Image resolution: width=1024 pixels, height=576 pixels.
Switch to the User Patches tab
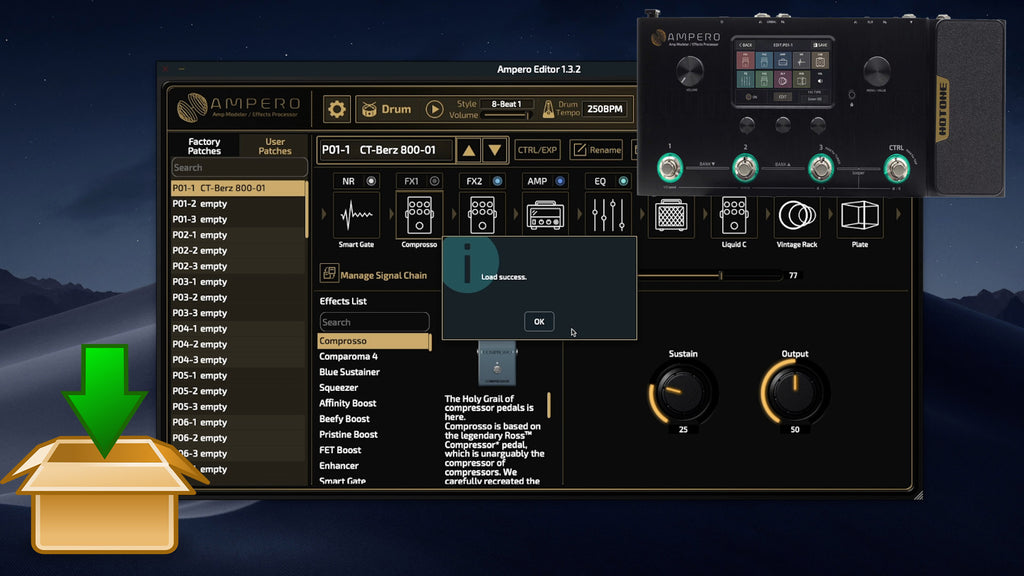click(275, 146)
